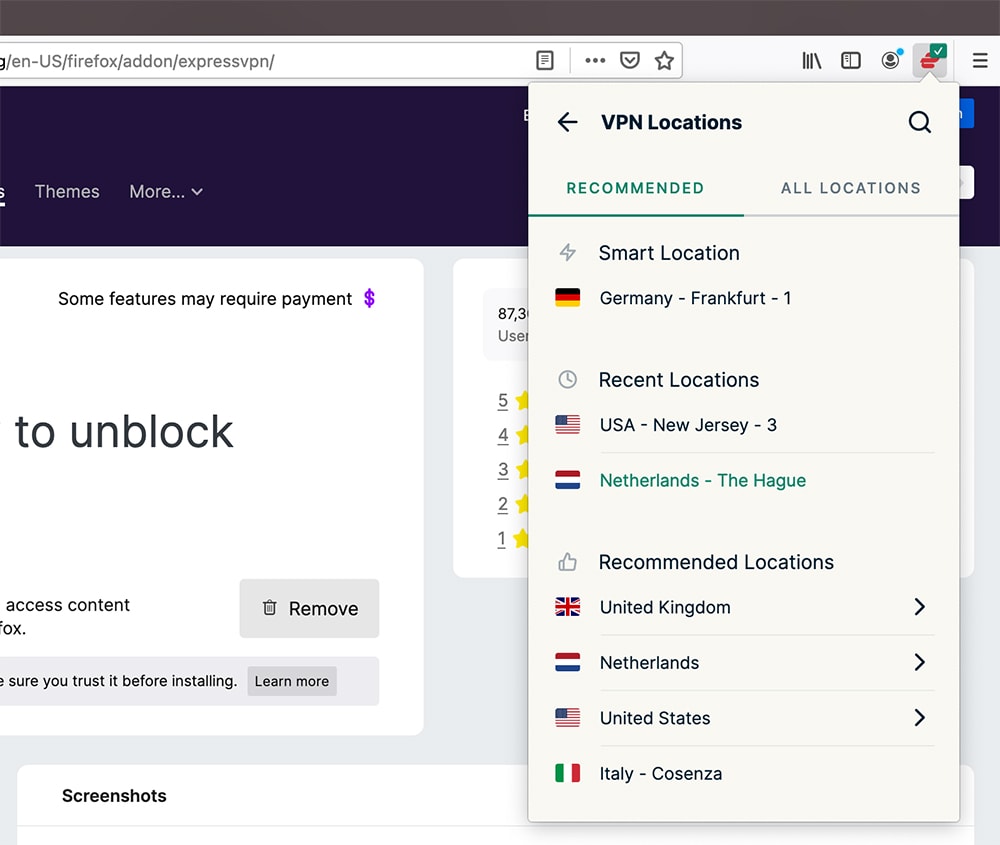Viewport: 1000px width, 845px height.
Task: Open the 4-star reviews link
Action: tap(503, 435)
